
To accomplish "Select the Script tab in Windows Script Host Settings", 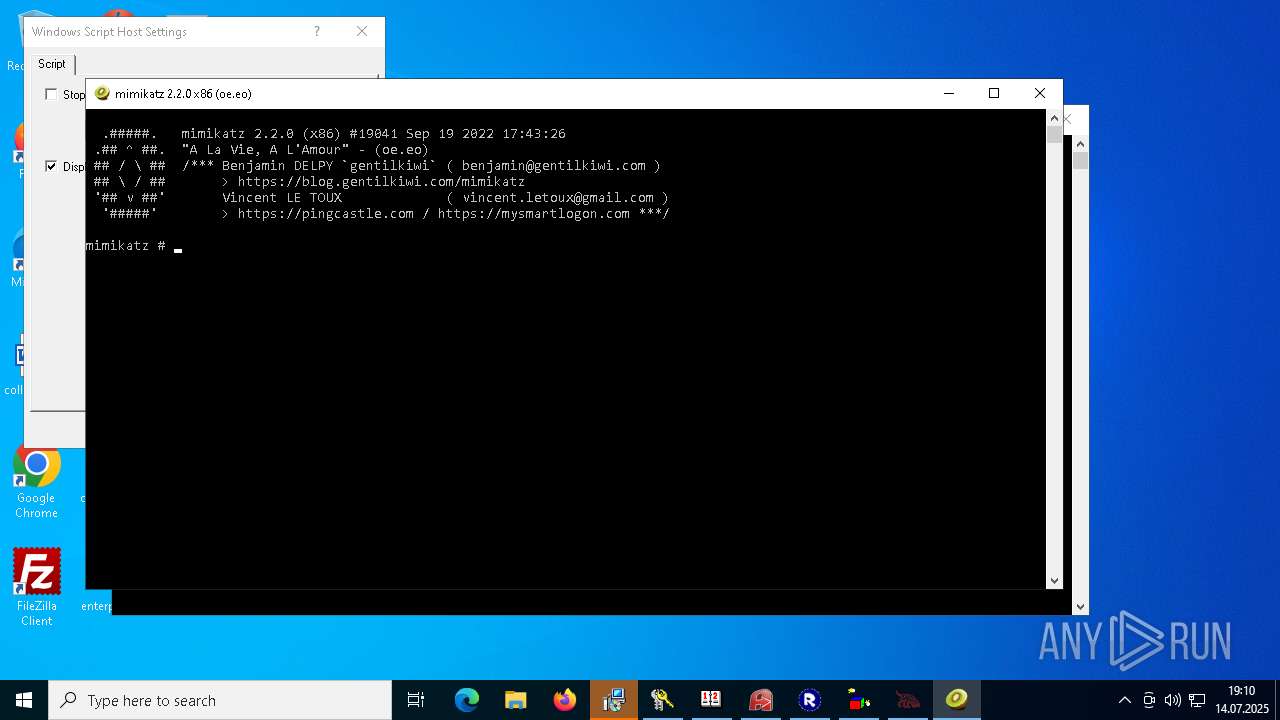I will [52, 64].
